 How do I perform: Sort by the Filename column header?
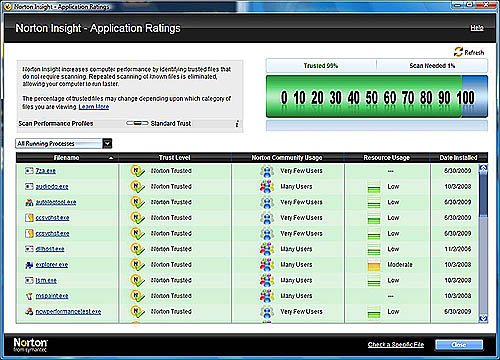pyautogui.click(x=67, y=158)
